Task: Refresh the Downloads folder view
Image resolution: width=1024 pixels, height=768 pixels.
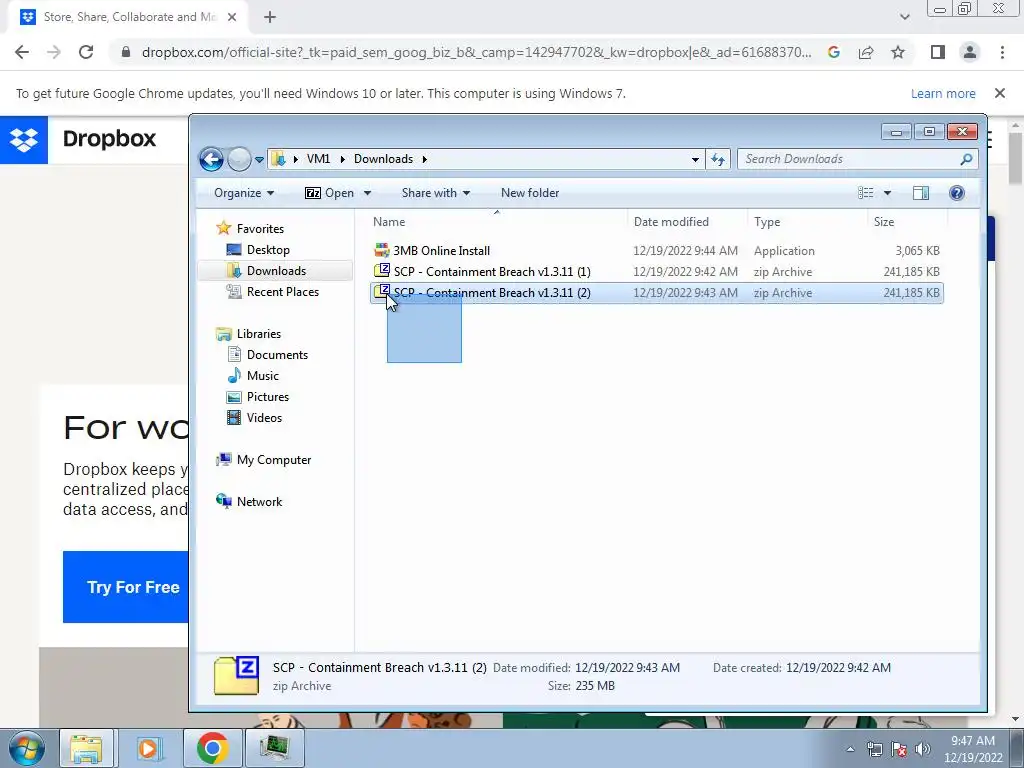Action: pos(718,159)
